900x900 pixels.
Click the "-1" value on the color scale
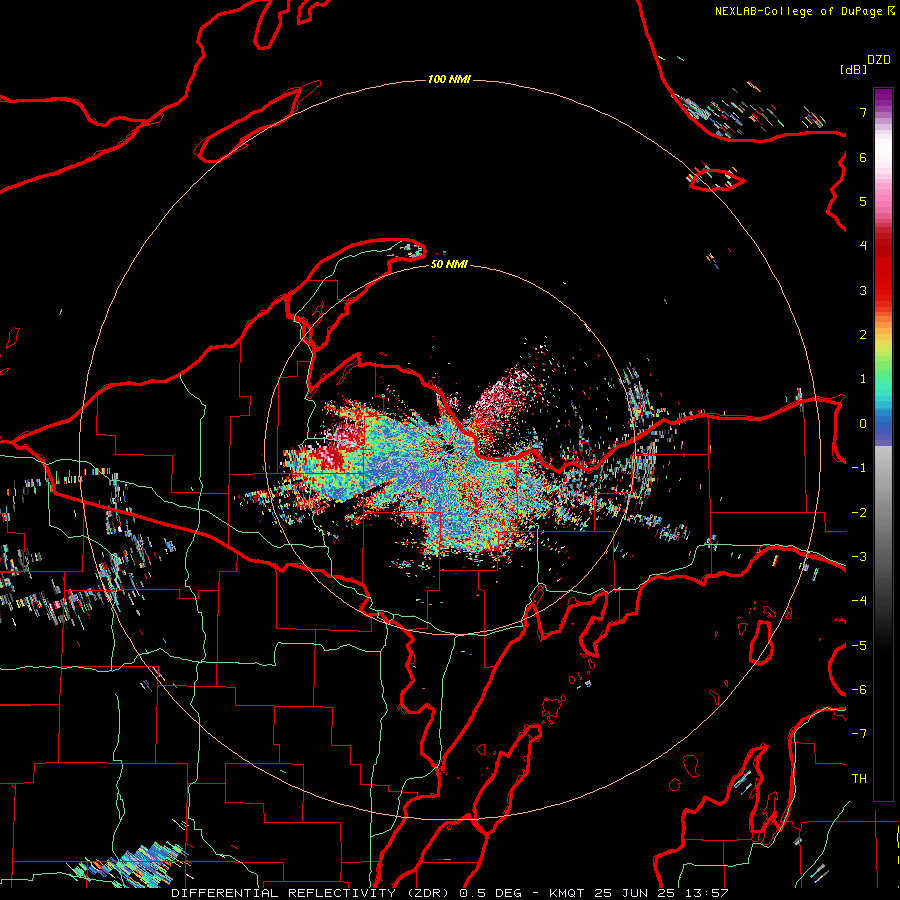point(859,468)
